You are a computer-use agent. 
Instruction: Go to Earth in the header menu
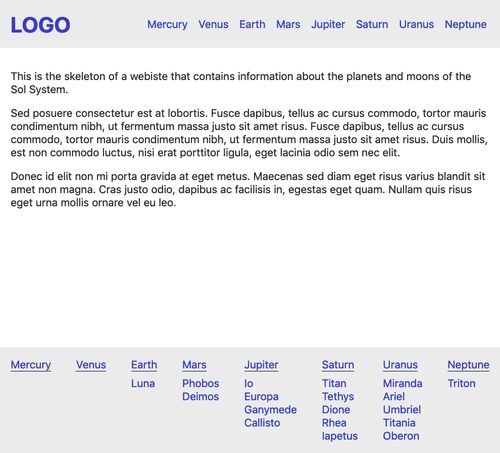[x=252, y=24]
